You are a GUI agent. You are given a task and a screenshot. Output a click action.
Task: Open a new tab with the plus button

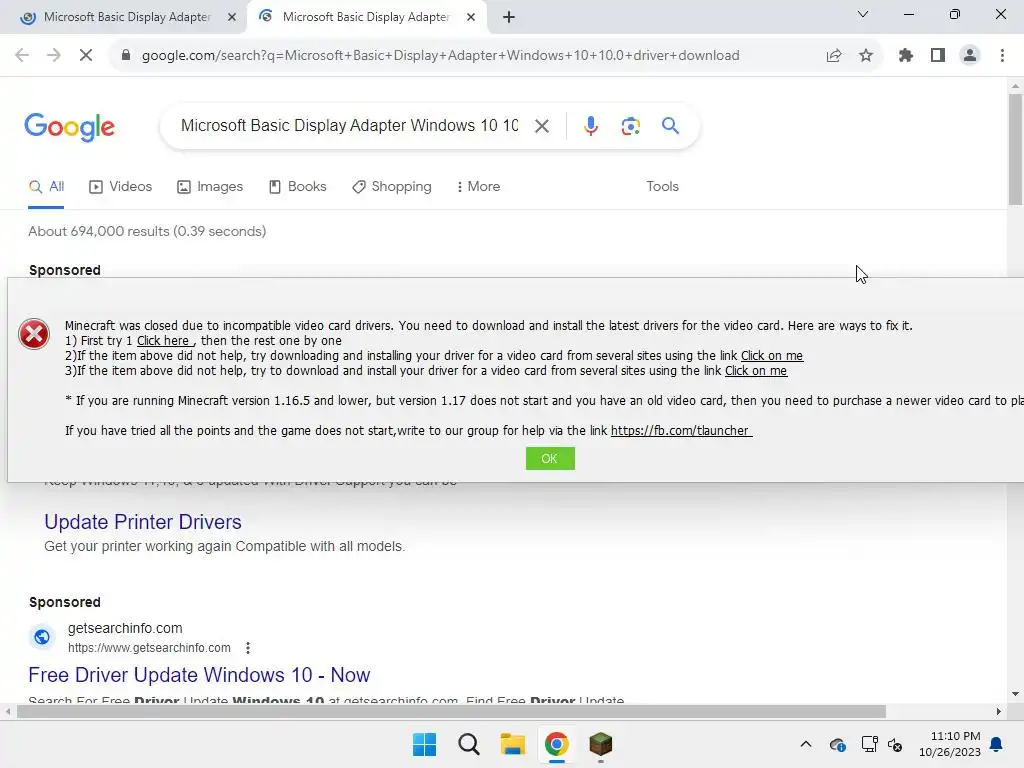pos(509,18)
